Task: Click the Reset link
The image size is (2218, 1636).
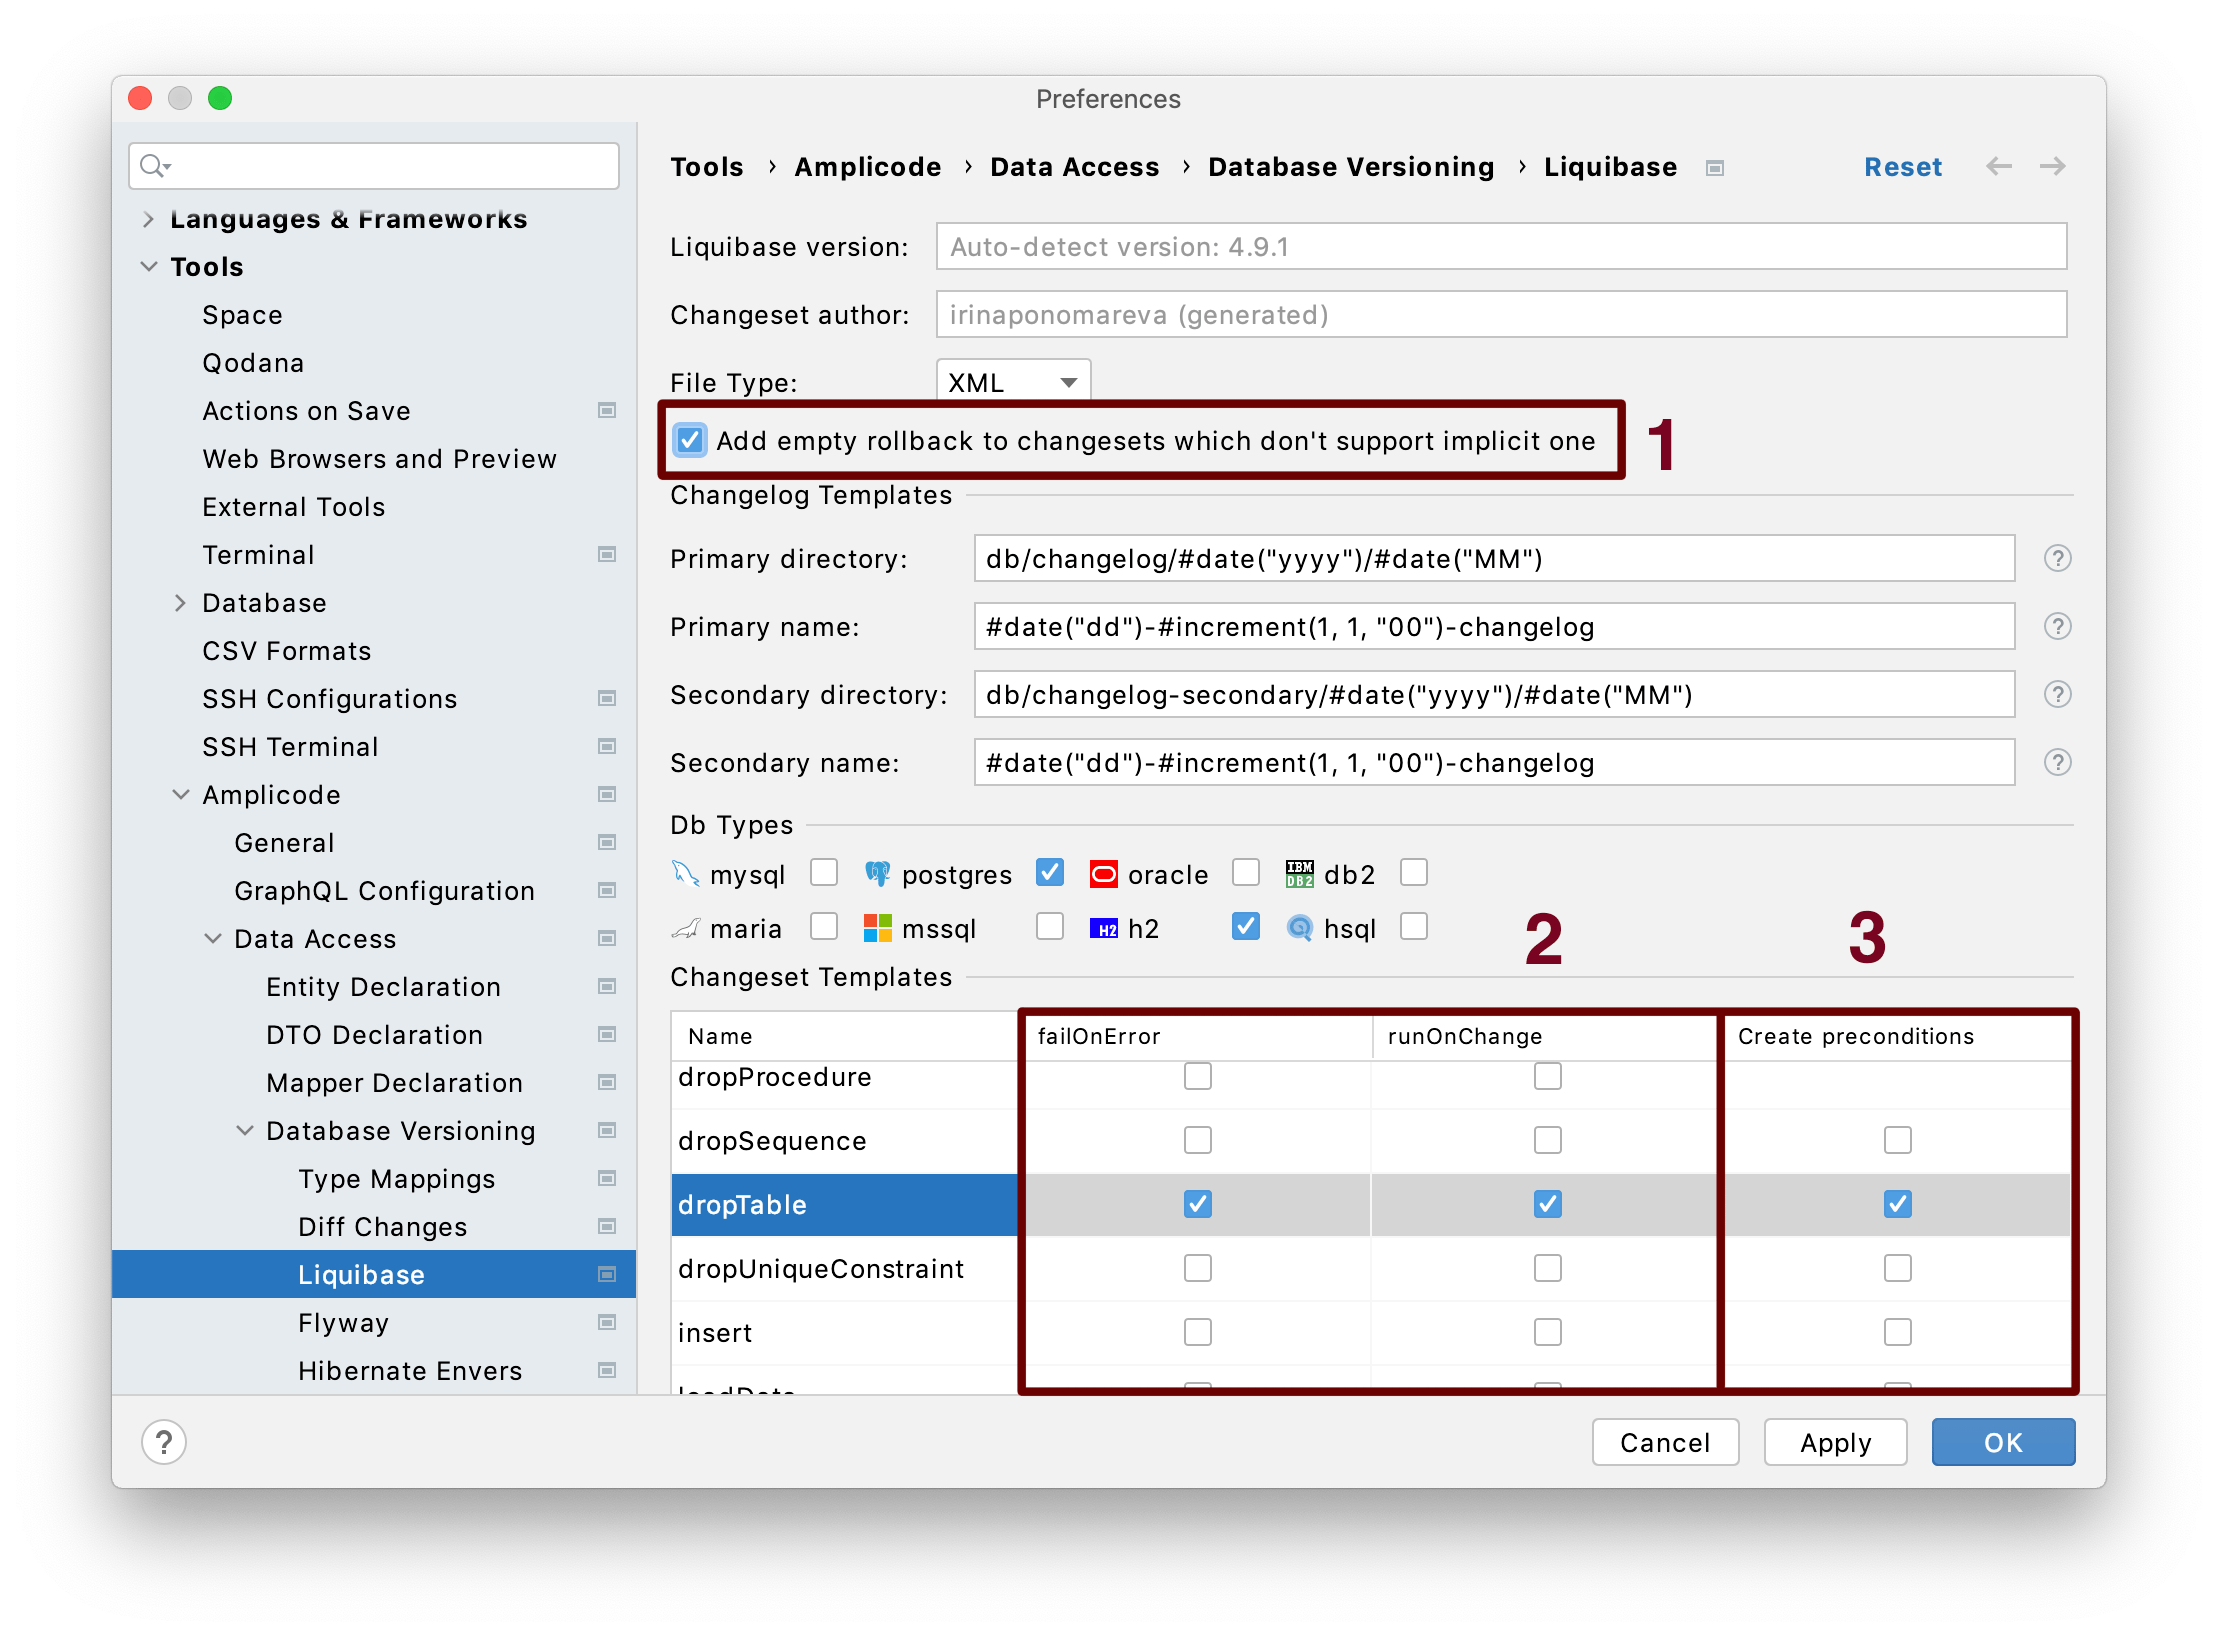Action: pos(1902,166)
